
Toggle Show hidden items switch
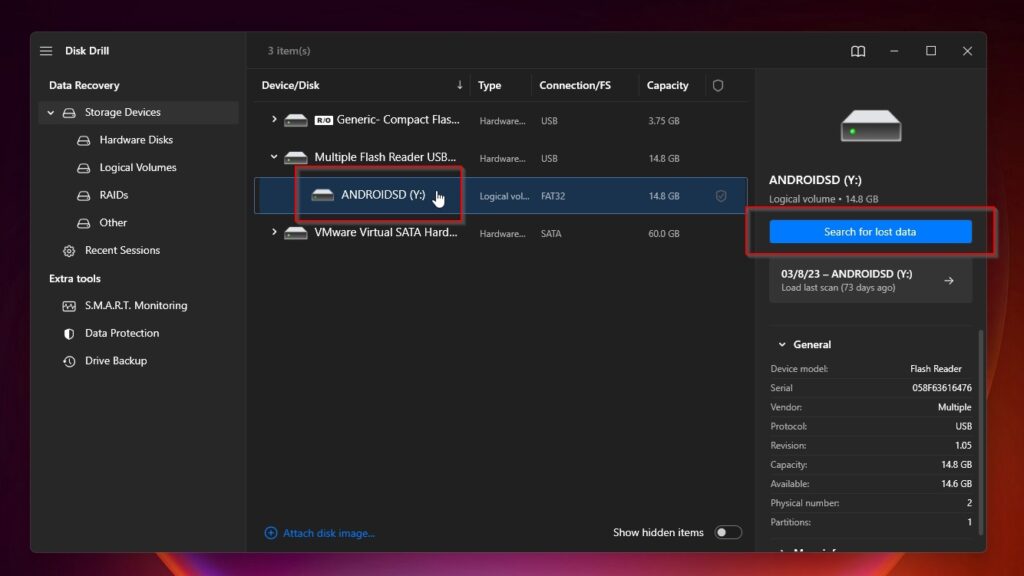tap(728, 533)
